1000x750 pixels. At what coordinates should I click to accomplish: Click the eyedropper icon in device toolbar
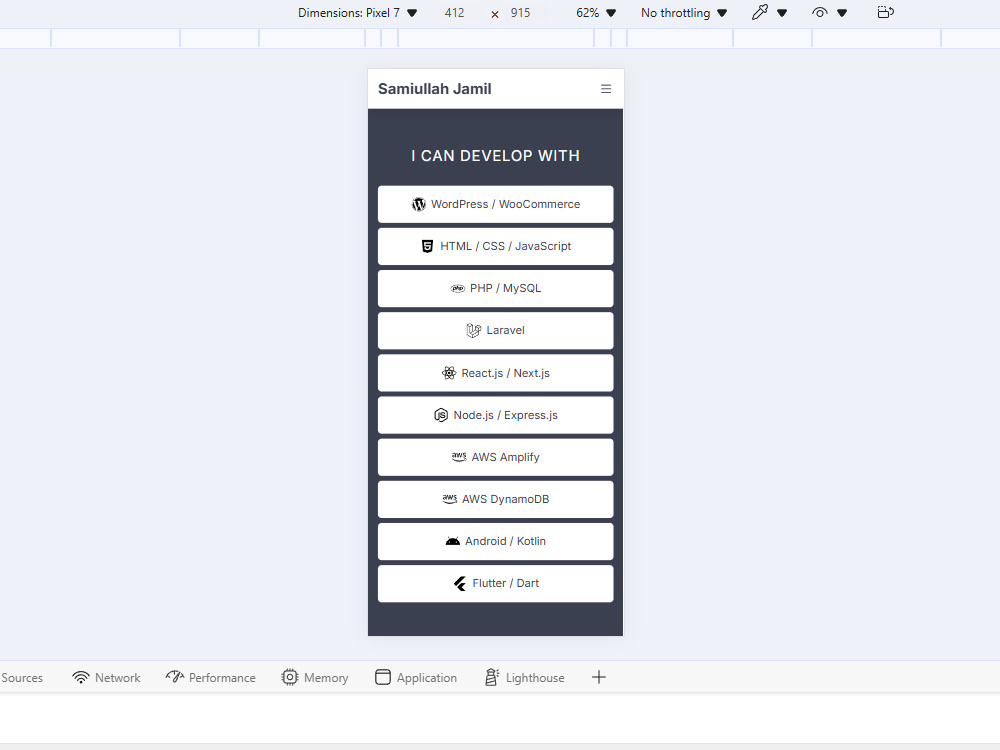pos(760,13)
